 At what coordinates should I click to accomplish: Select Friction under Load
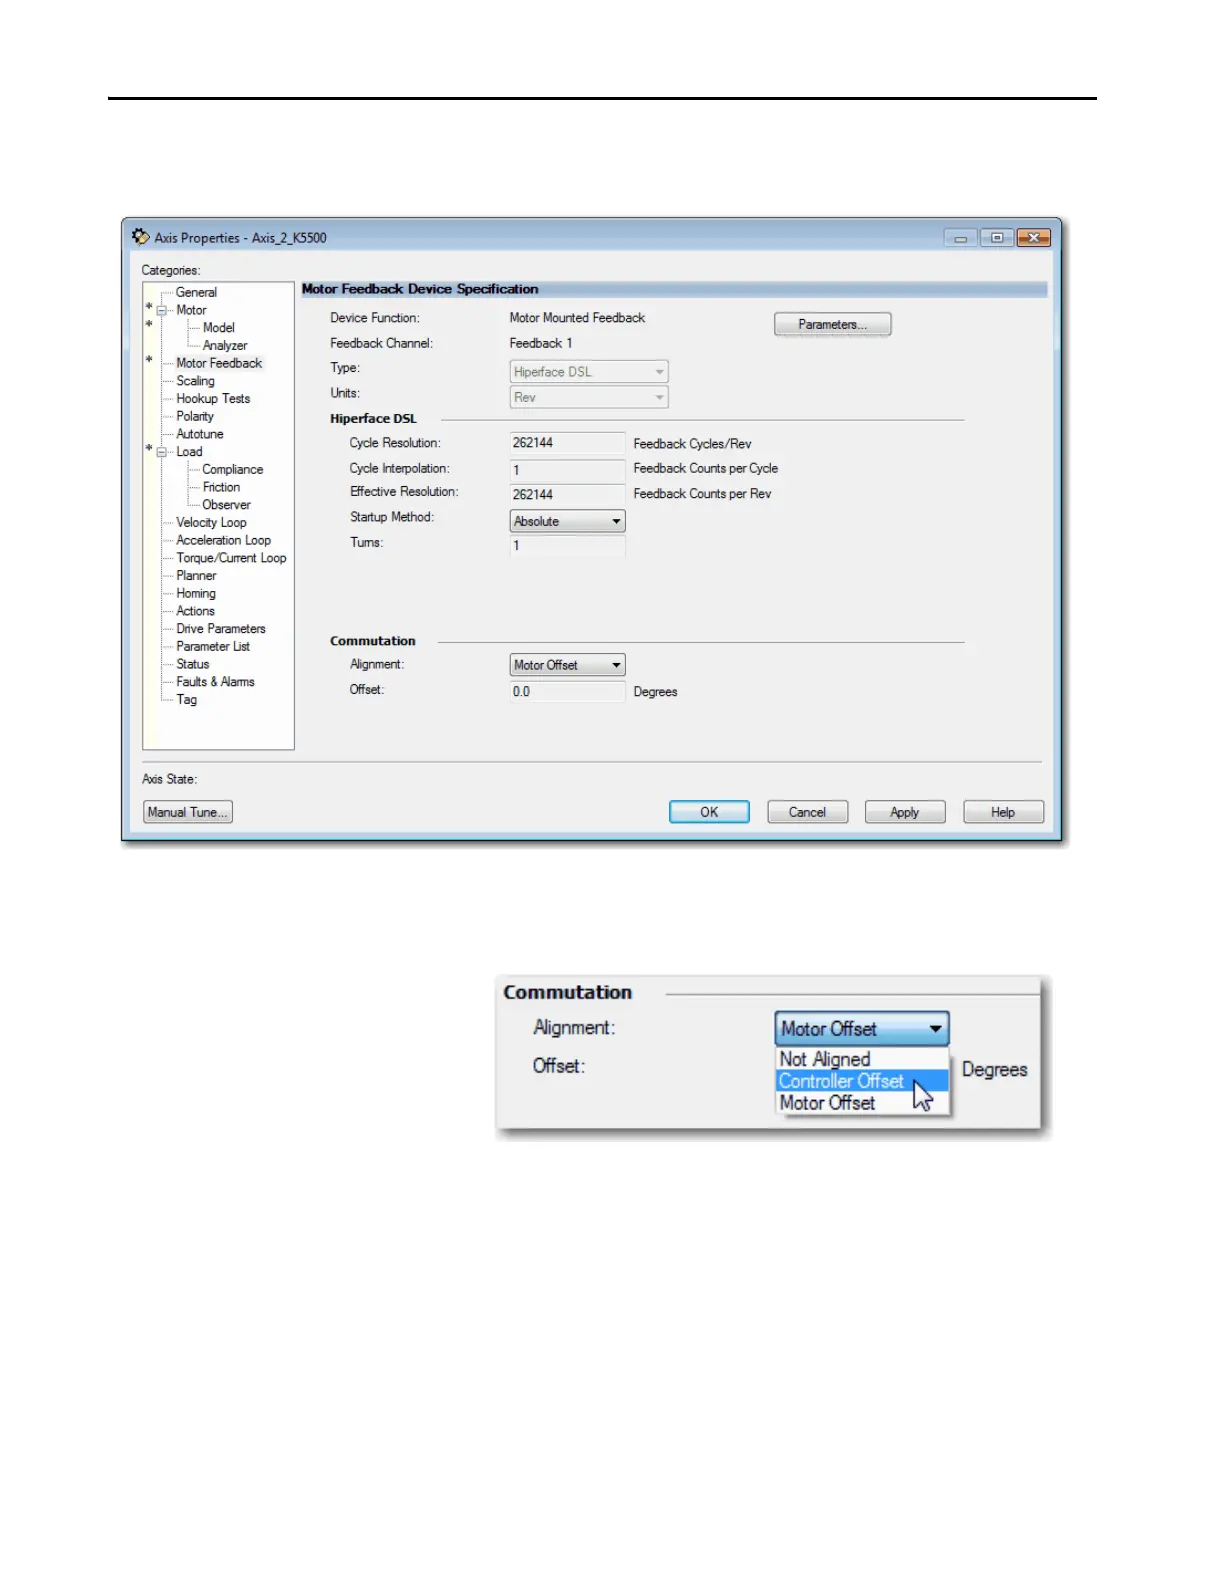click(x=221, y=488)
